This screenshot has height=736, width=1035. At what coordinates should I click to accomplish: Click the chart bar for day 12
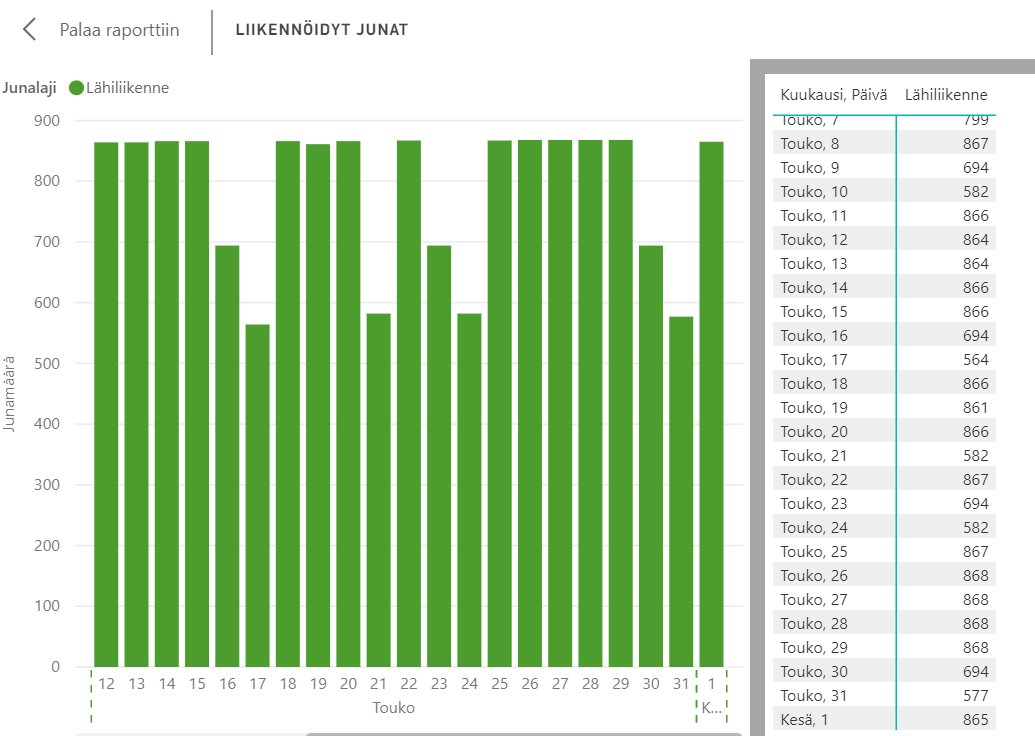click(x=106, y=404)
